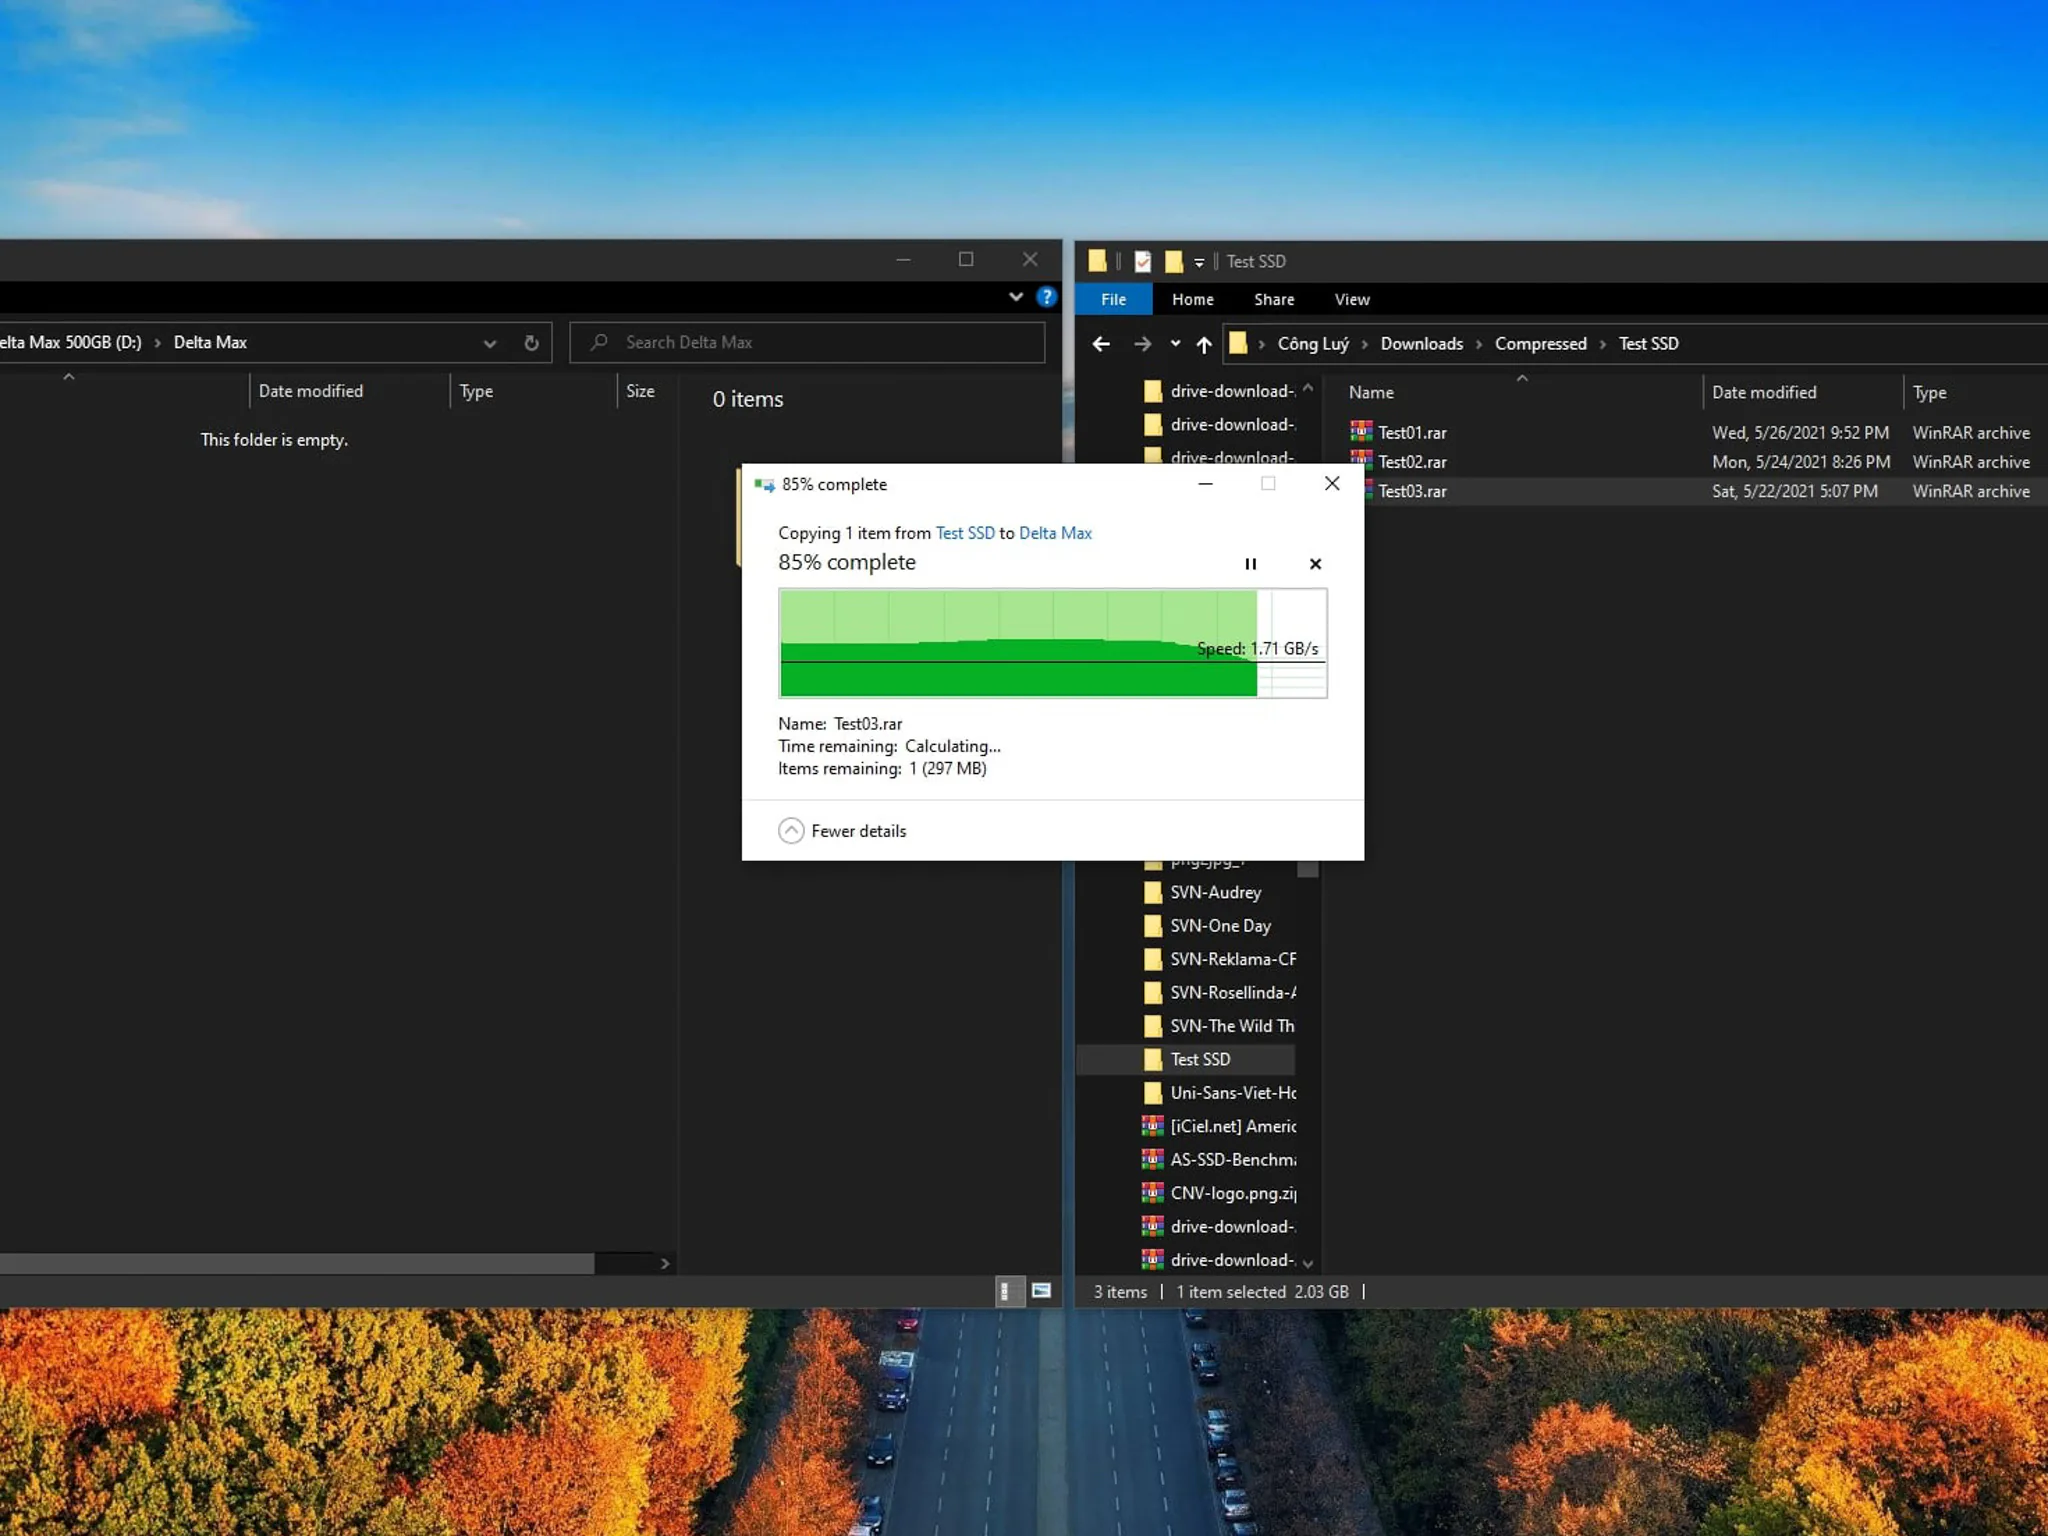Select Uni-Sans-Viet-Ho folder in tree

coord(1220,1093)
